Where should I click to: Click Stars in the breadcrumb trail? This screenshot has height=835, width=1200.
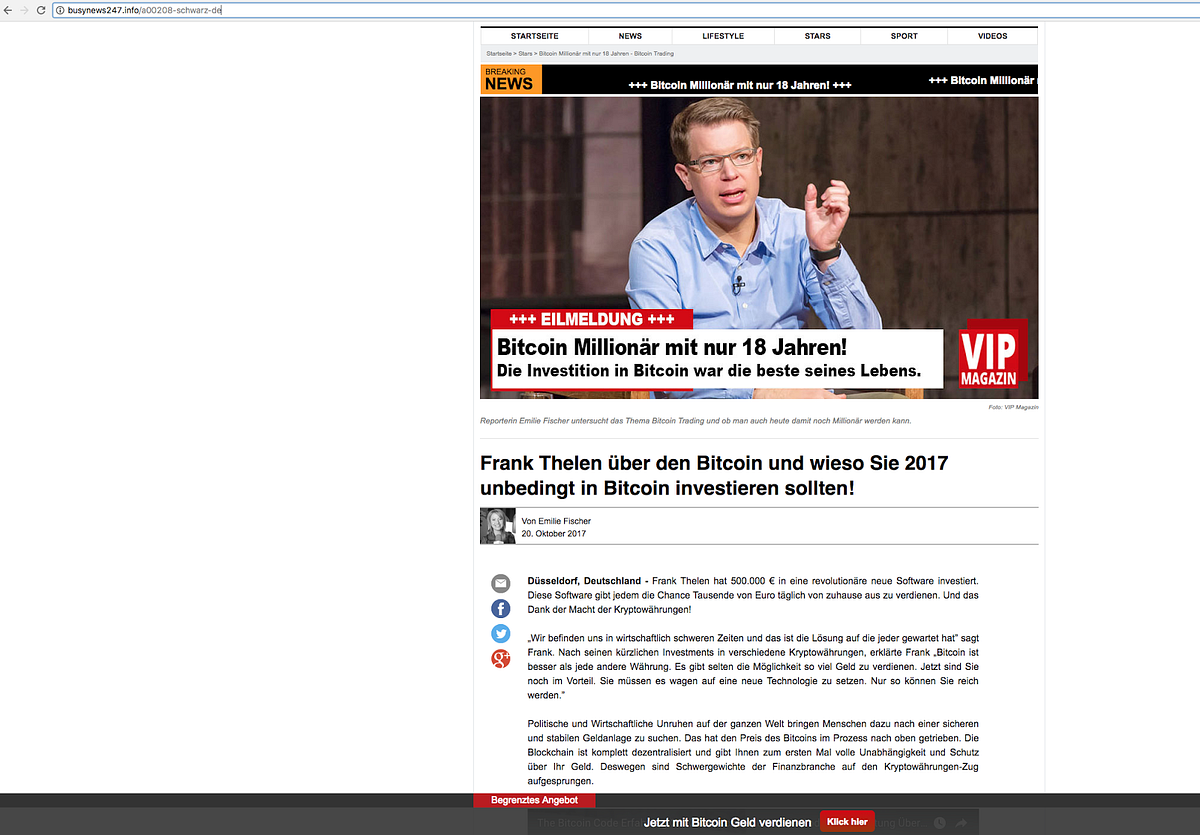click(x=525, y=53)
